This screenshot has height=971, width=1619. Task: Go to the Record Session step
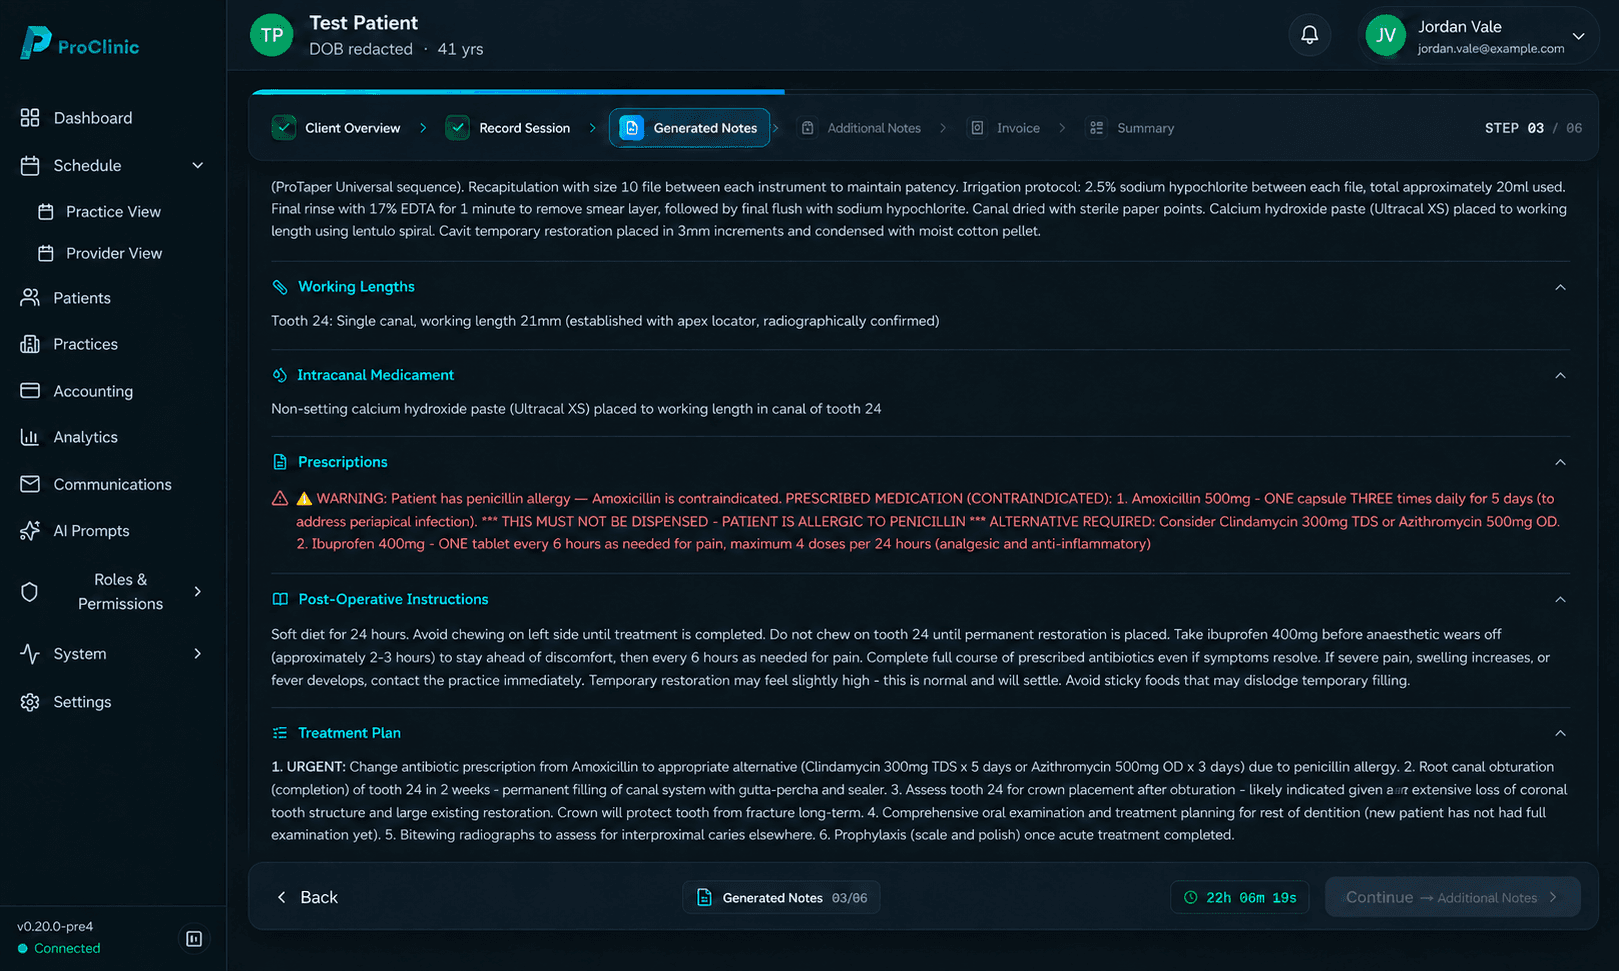click(x=509, y=128)
